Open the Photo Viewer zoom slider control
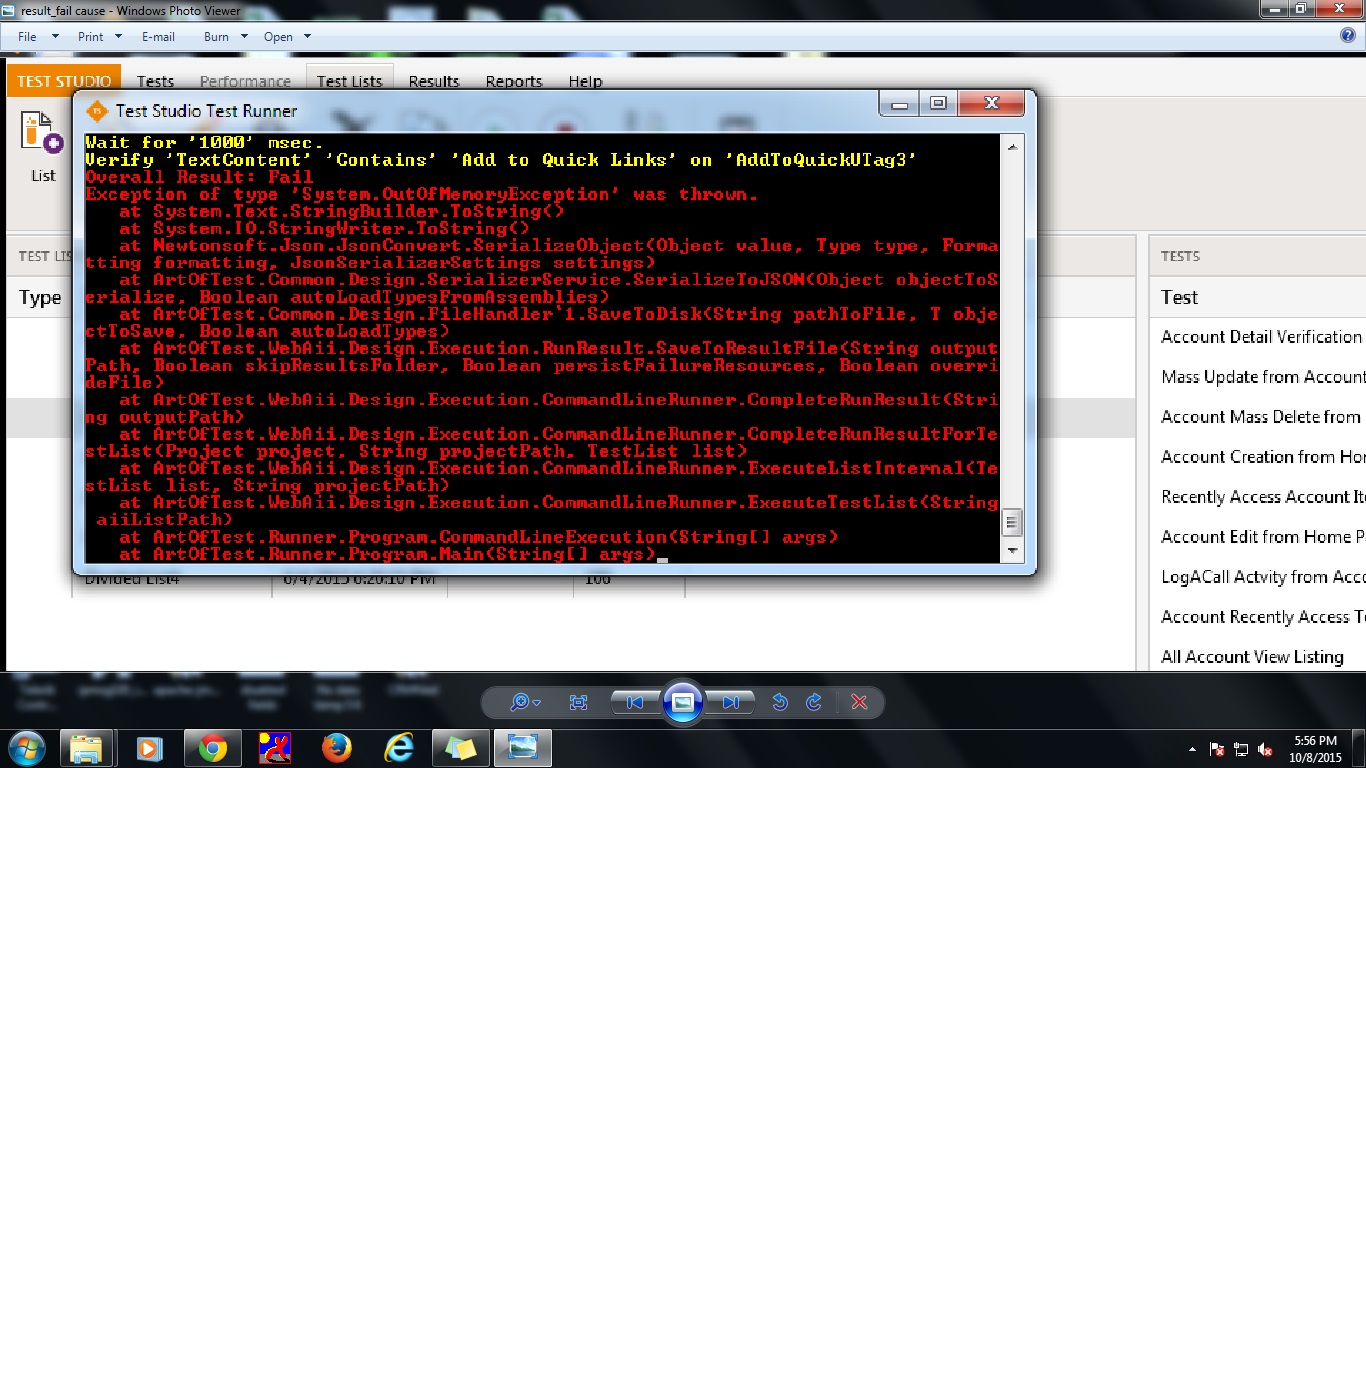This screenshot has height=1384, width=1366. [x=525, y=703]
